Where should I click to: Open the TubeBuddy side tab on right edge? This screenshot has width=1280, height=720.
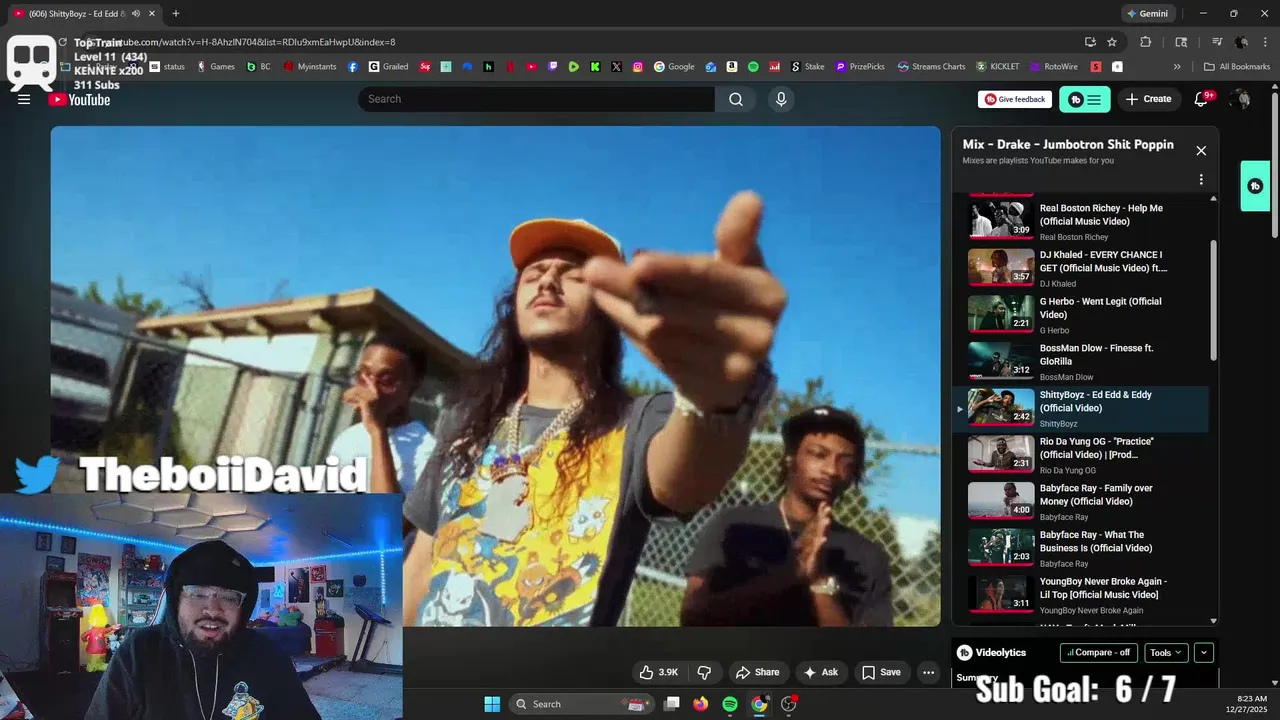point(1255,186)
